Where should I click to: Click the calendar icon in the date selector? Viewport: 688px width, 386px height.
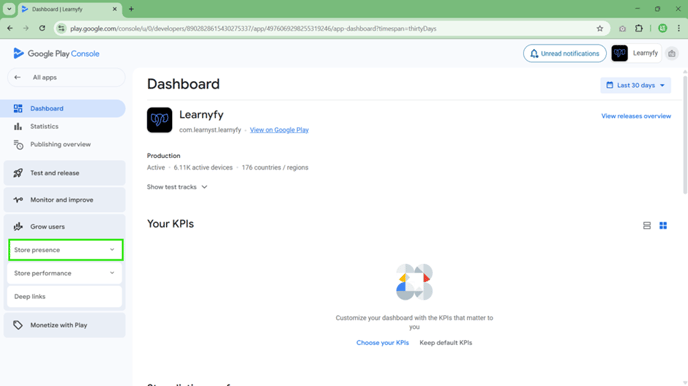[x=609, y=85]
